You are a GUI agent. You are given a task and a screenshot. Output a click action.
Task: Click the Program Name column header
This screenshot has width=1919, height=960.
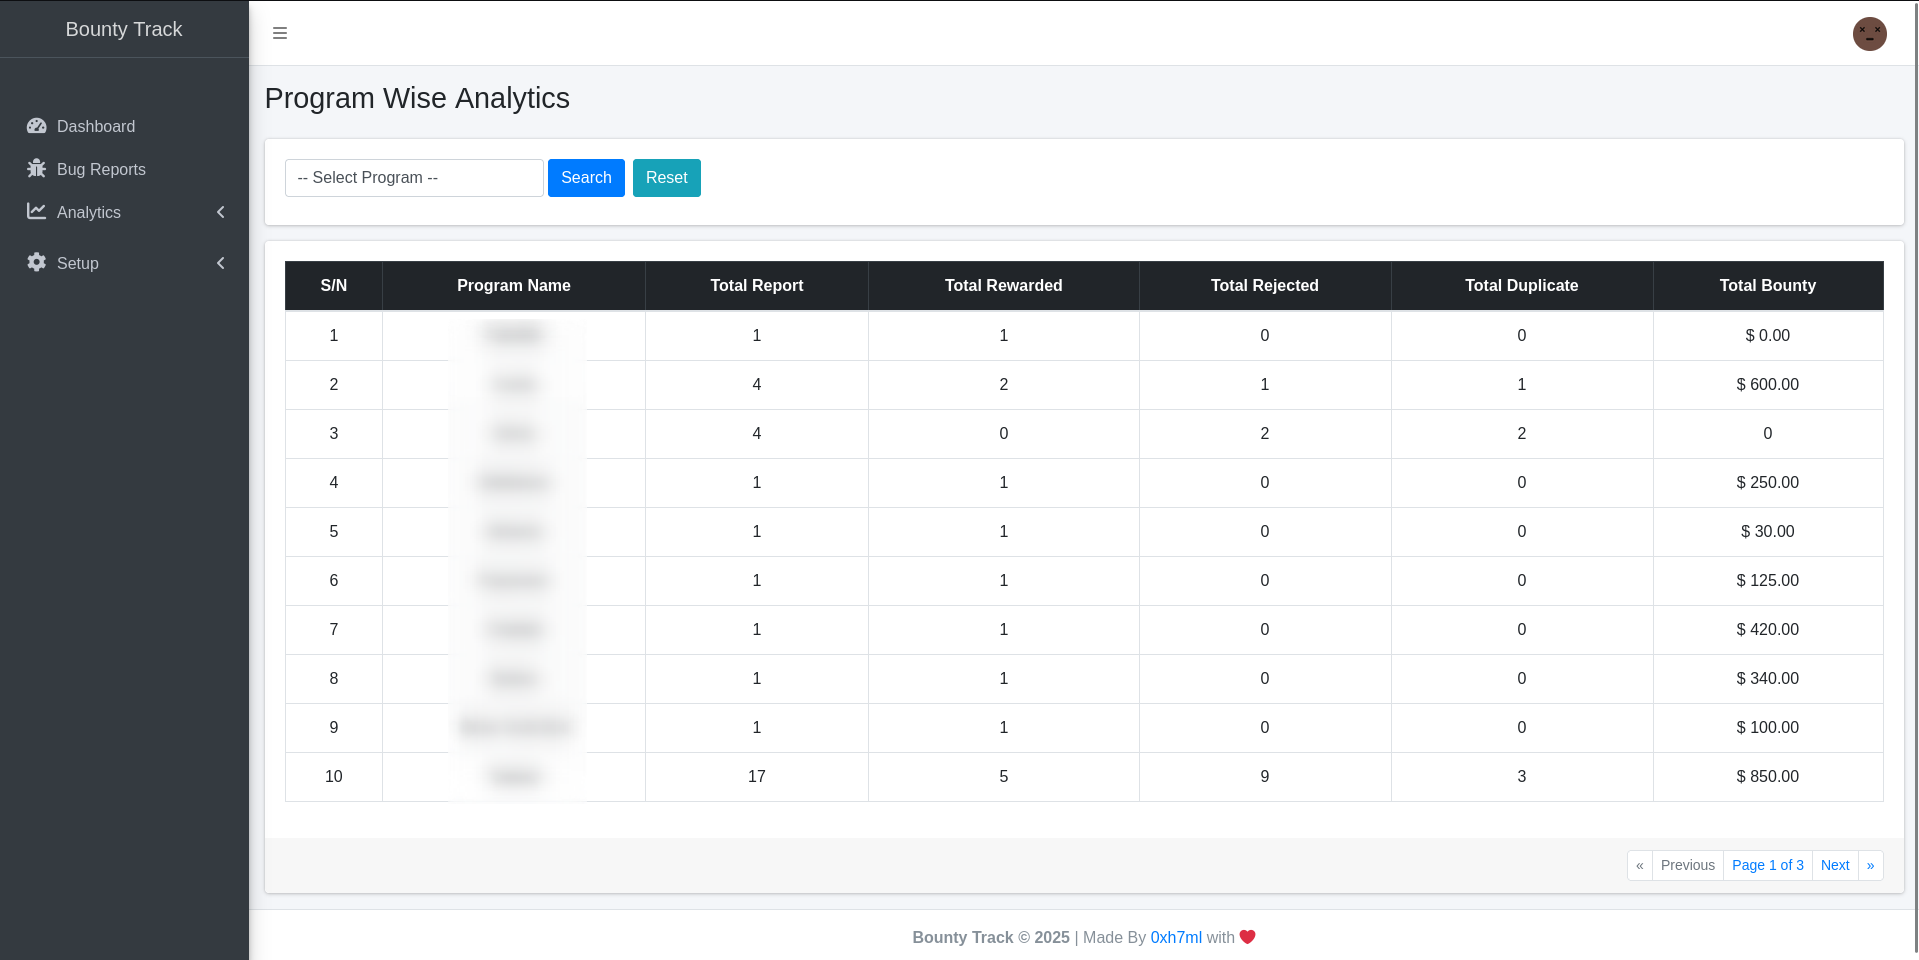coord(514,286)
